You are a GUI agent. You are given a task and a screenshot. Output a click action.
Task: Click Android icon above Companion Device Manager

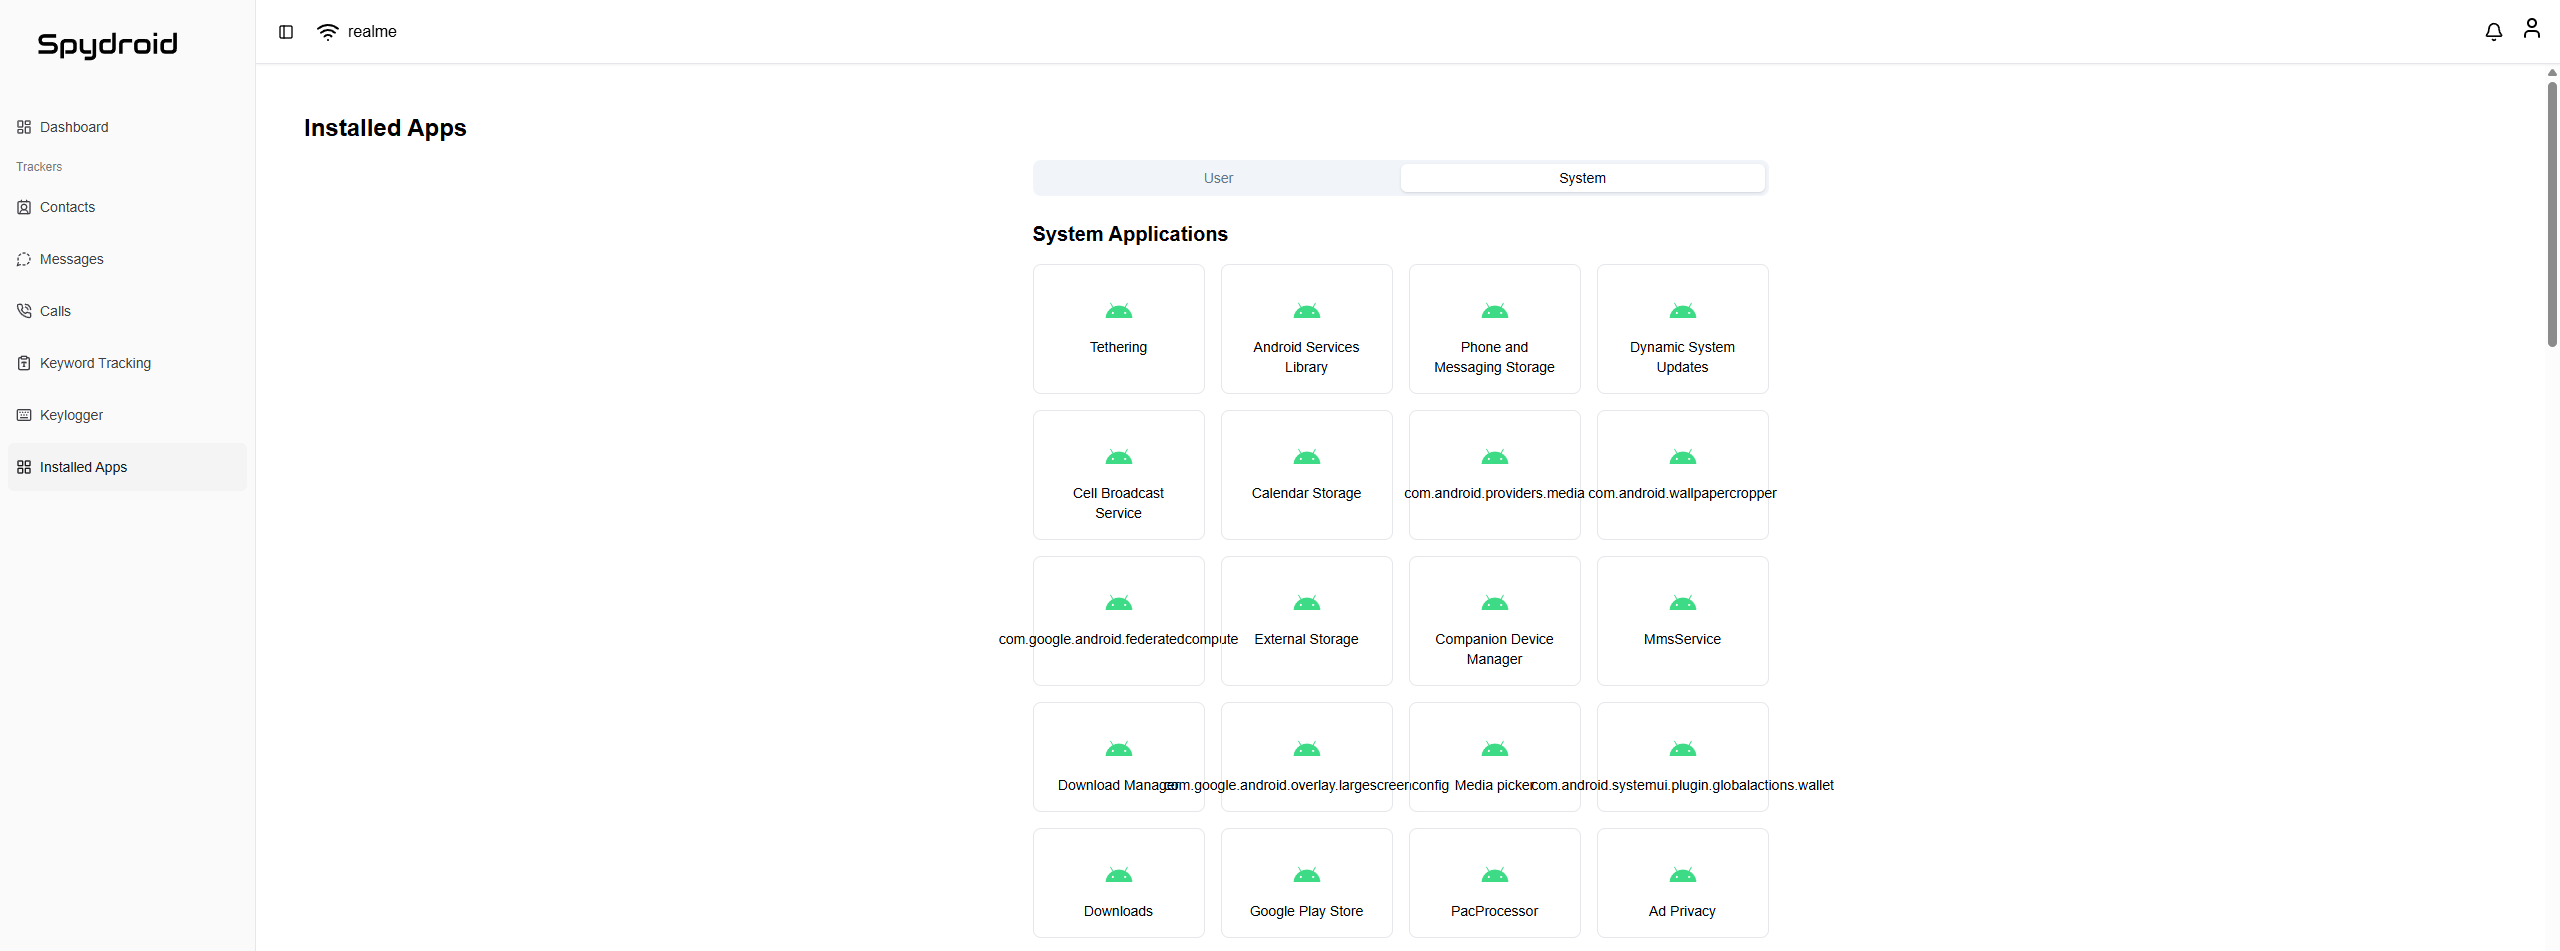coord(1494,603)
